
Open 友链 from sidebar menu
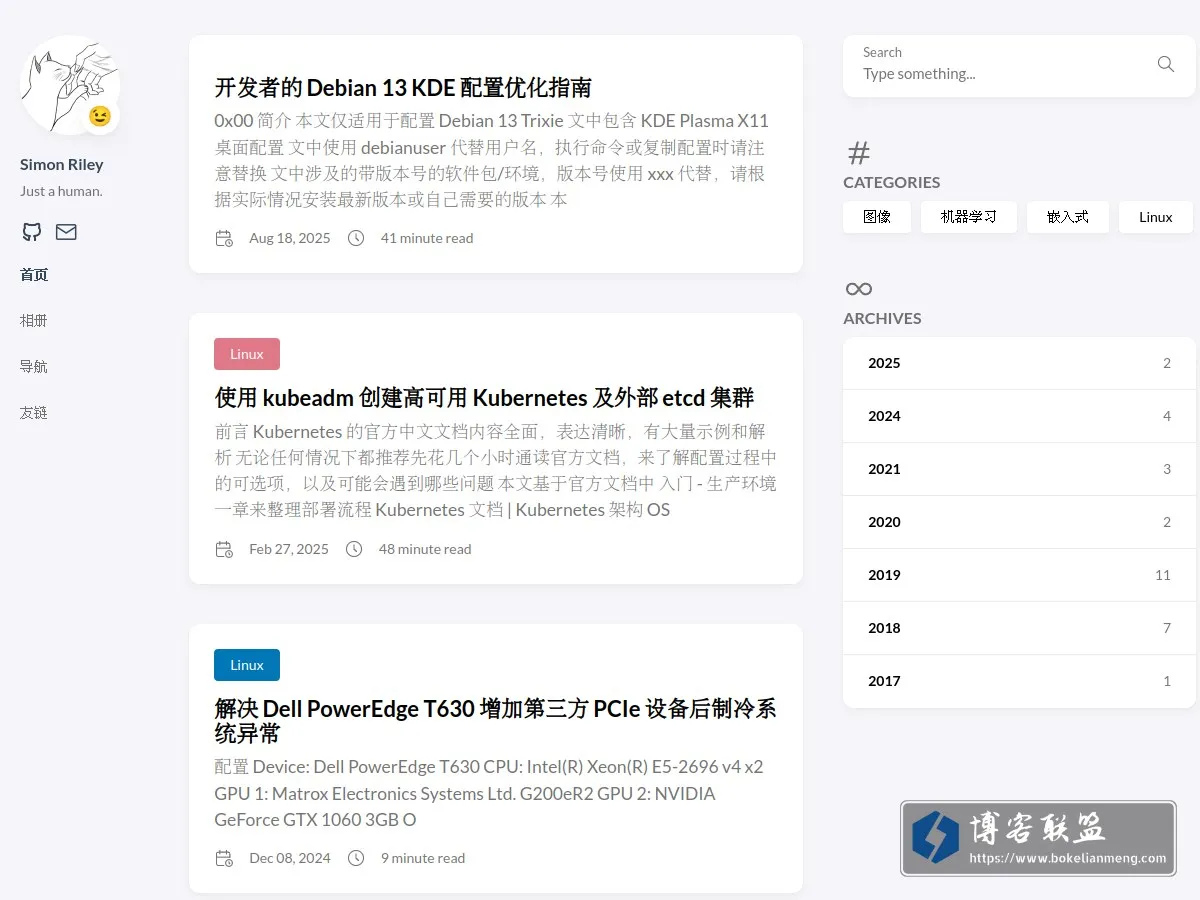(34, 413)
